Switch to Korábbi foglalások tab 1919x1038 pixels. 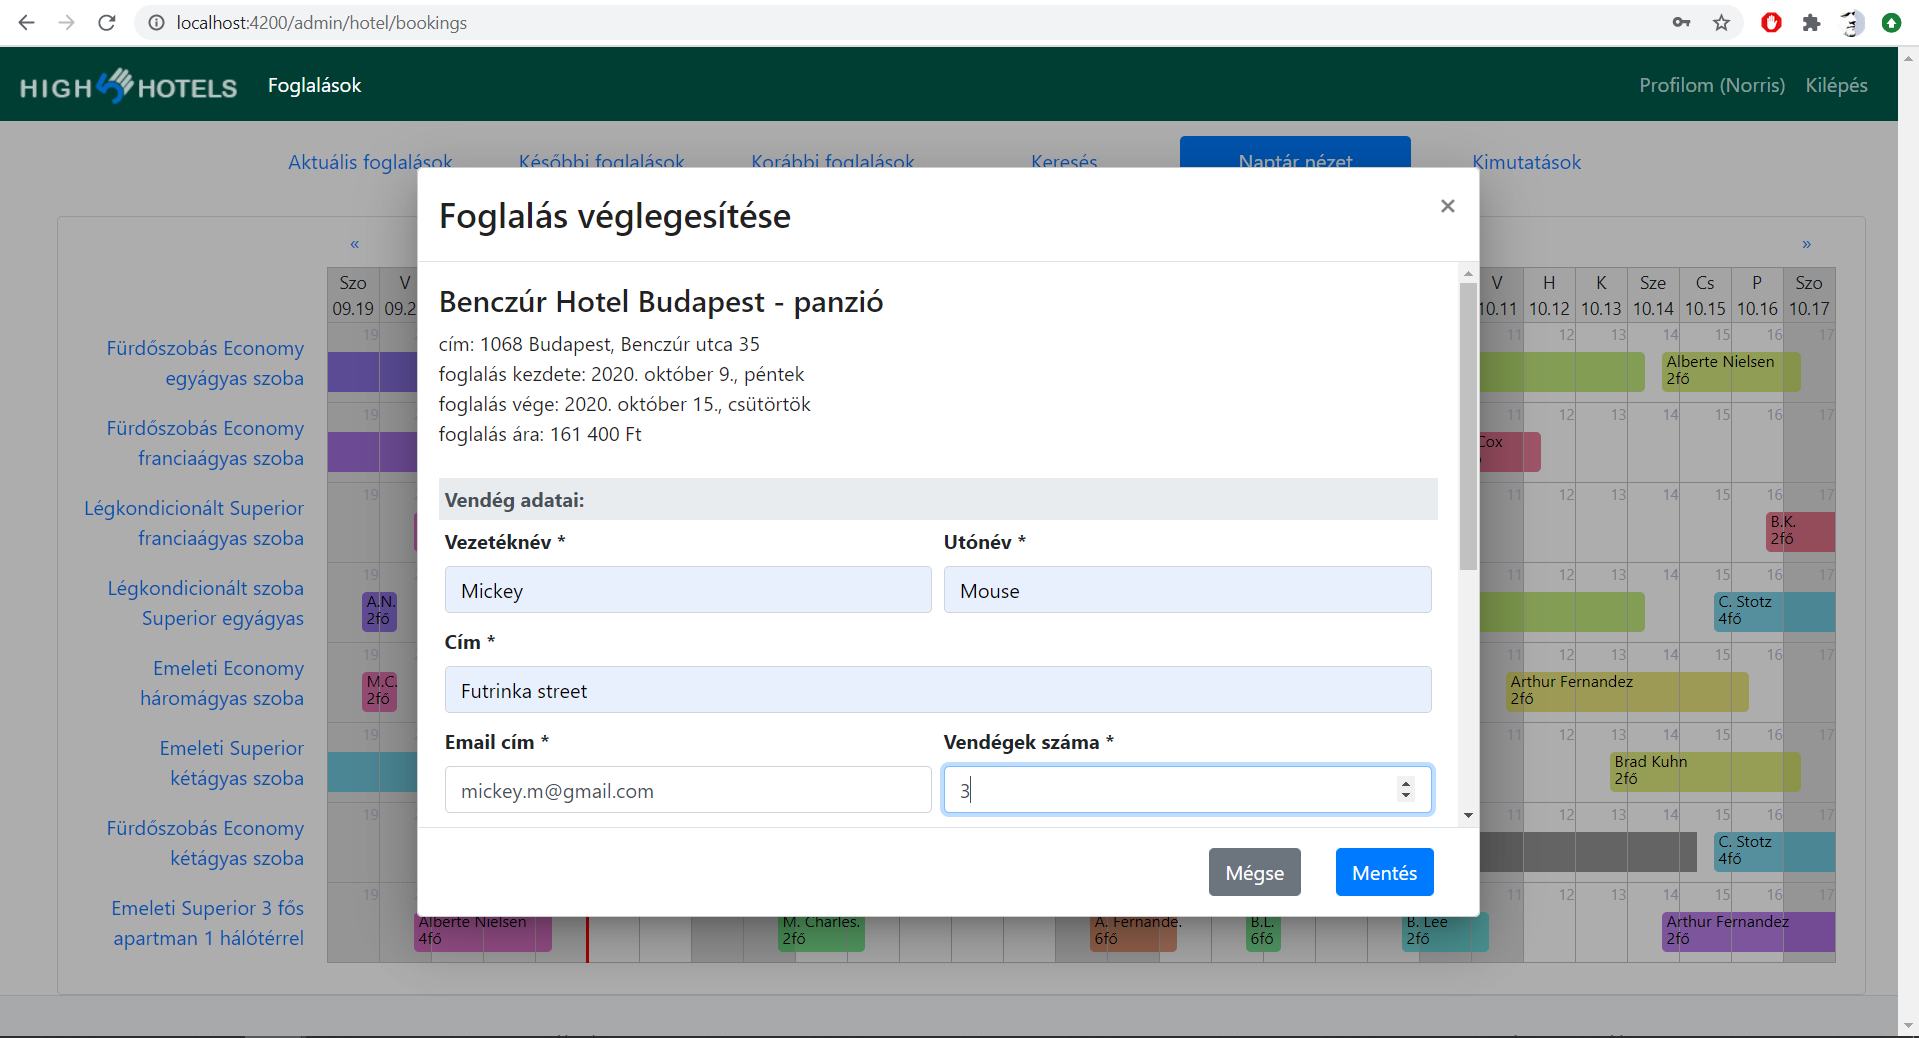pyautogui.click(x=832, y=161)
